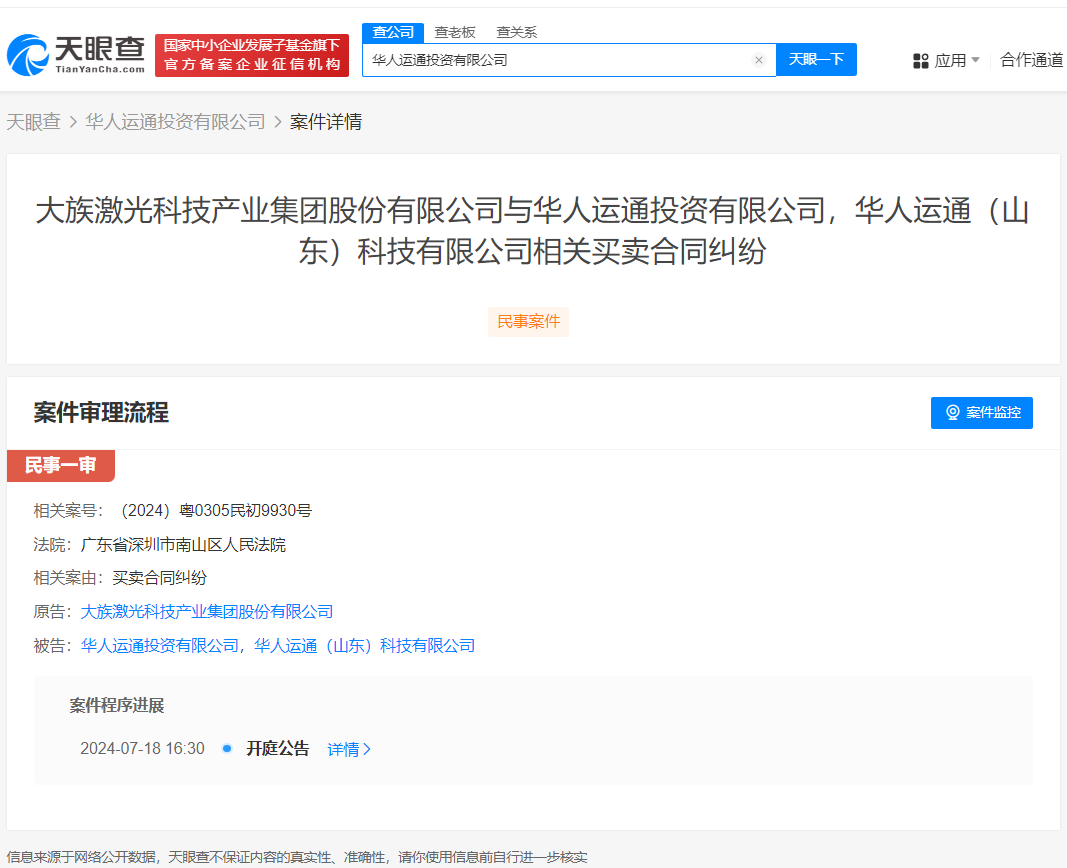Viewport: 1067px width, 868px height.
Task: Open the 应用 apps grid icon
Action: tap(920, 60)
